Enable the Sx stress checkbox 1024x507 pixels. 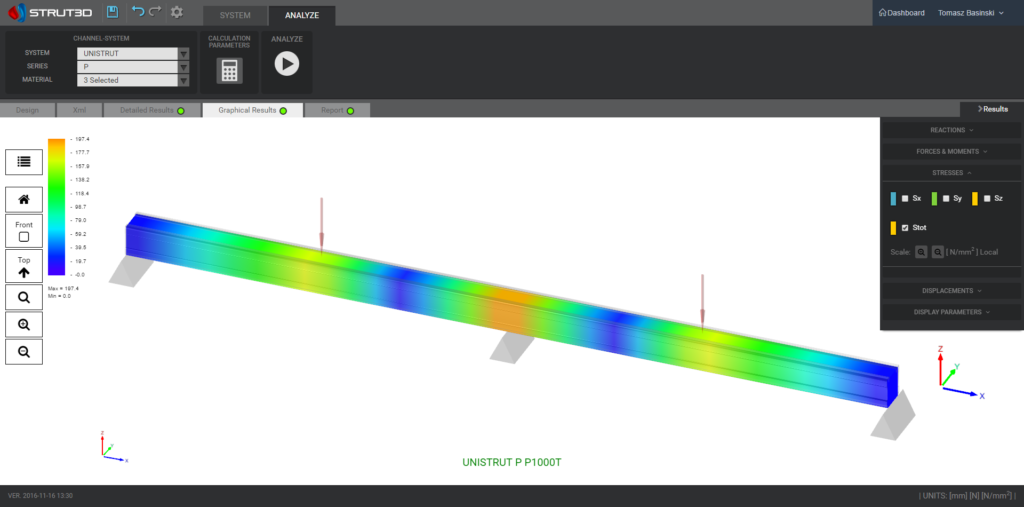pos(905,199)
